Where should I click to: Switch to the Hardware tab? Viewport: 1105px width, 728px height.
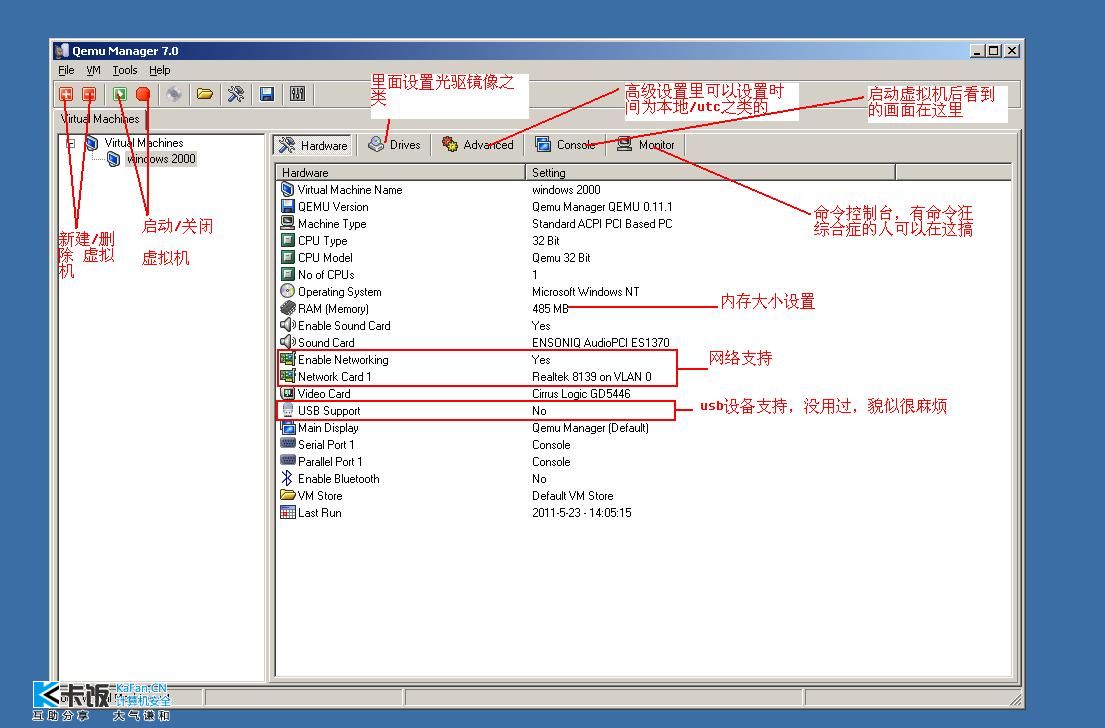(314, 145)
